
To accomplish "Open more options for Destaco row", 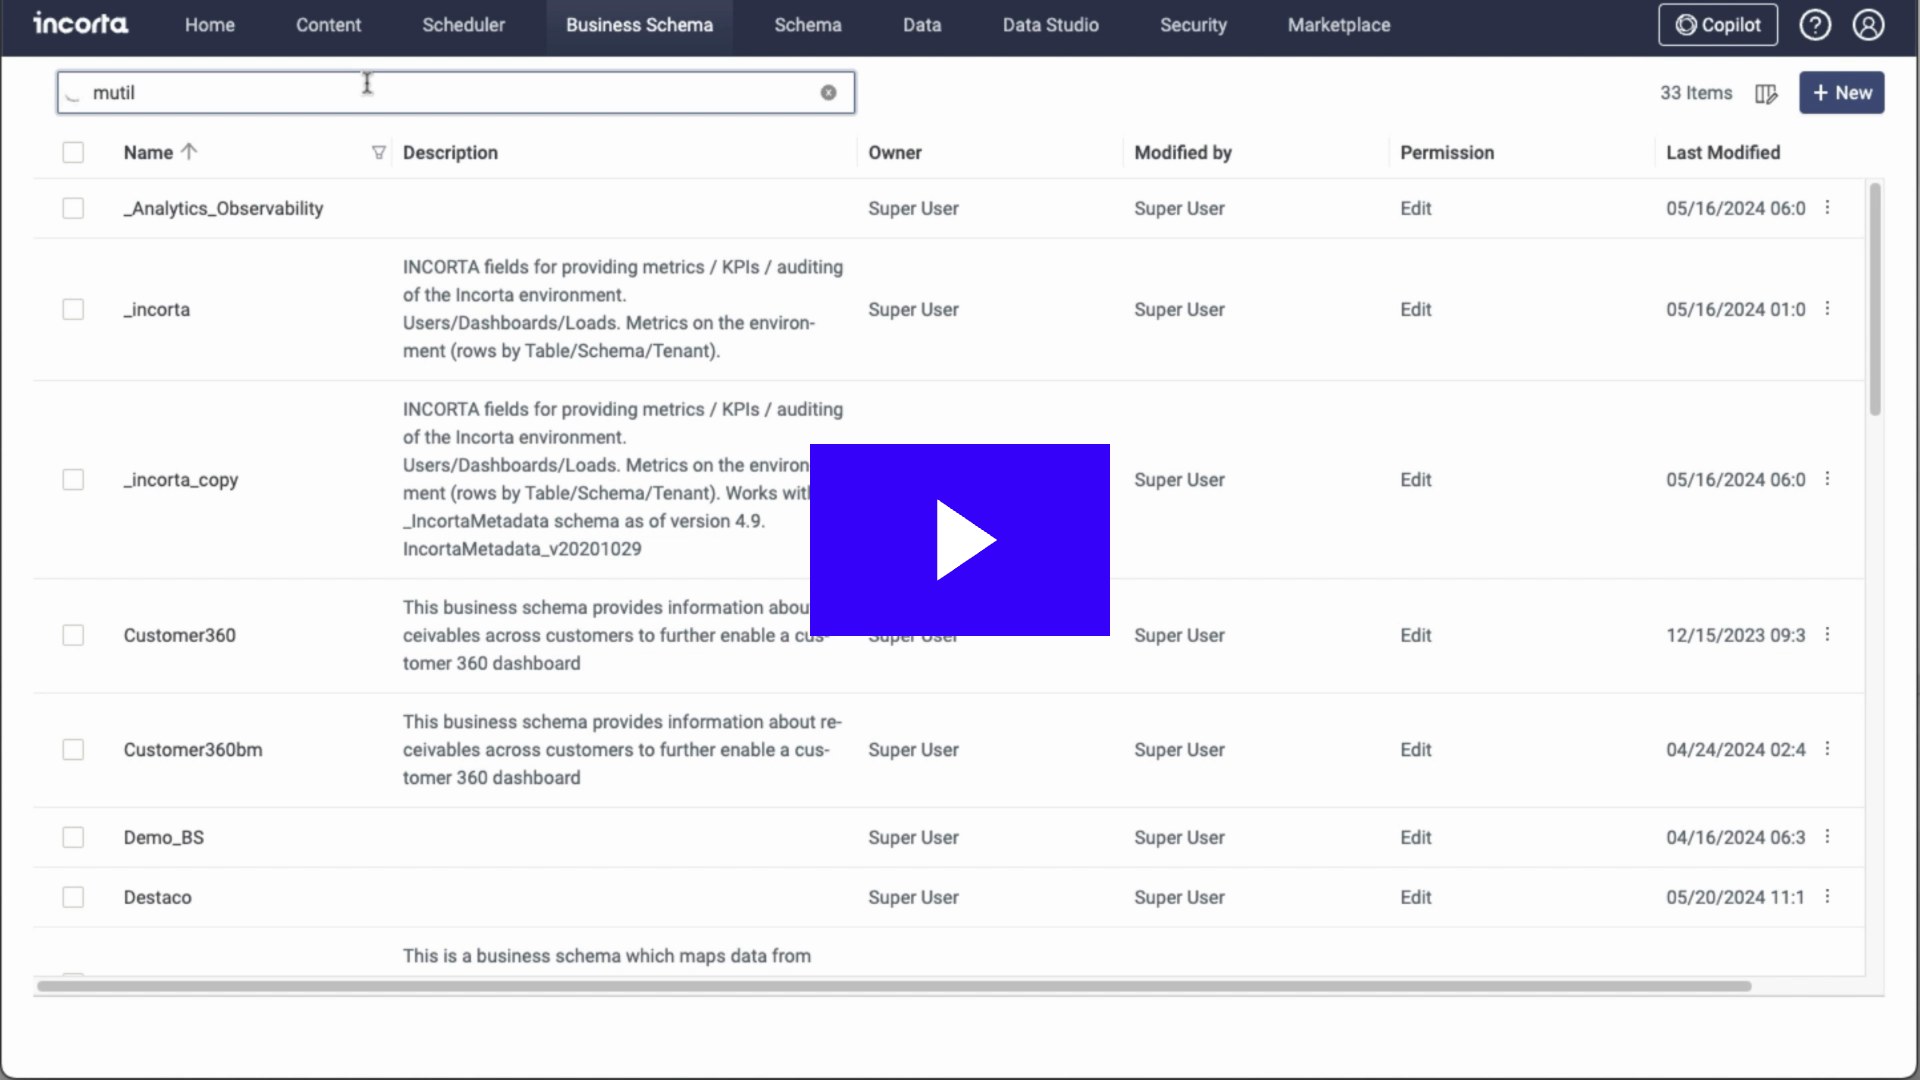I will click(1827, 896).
